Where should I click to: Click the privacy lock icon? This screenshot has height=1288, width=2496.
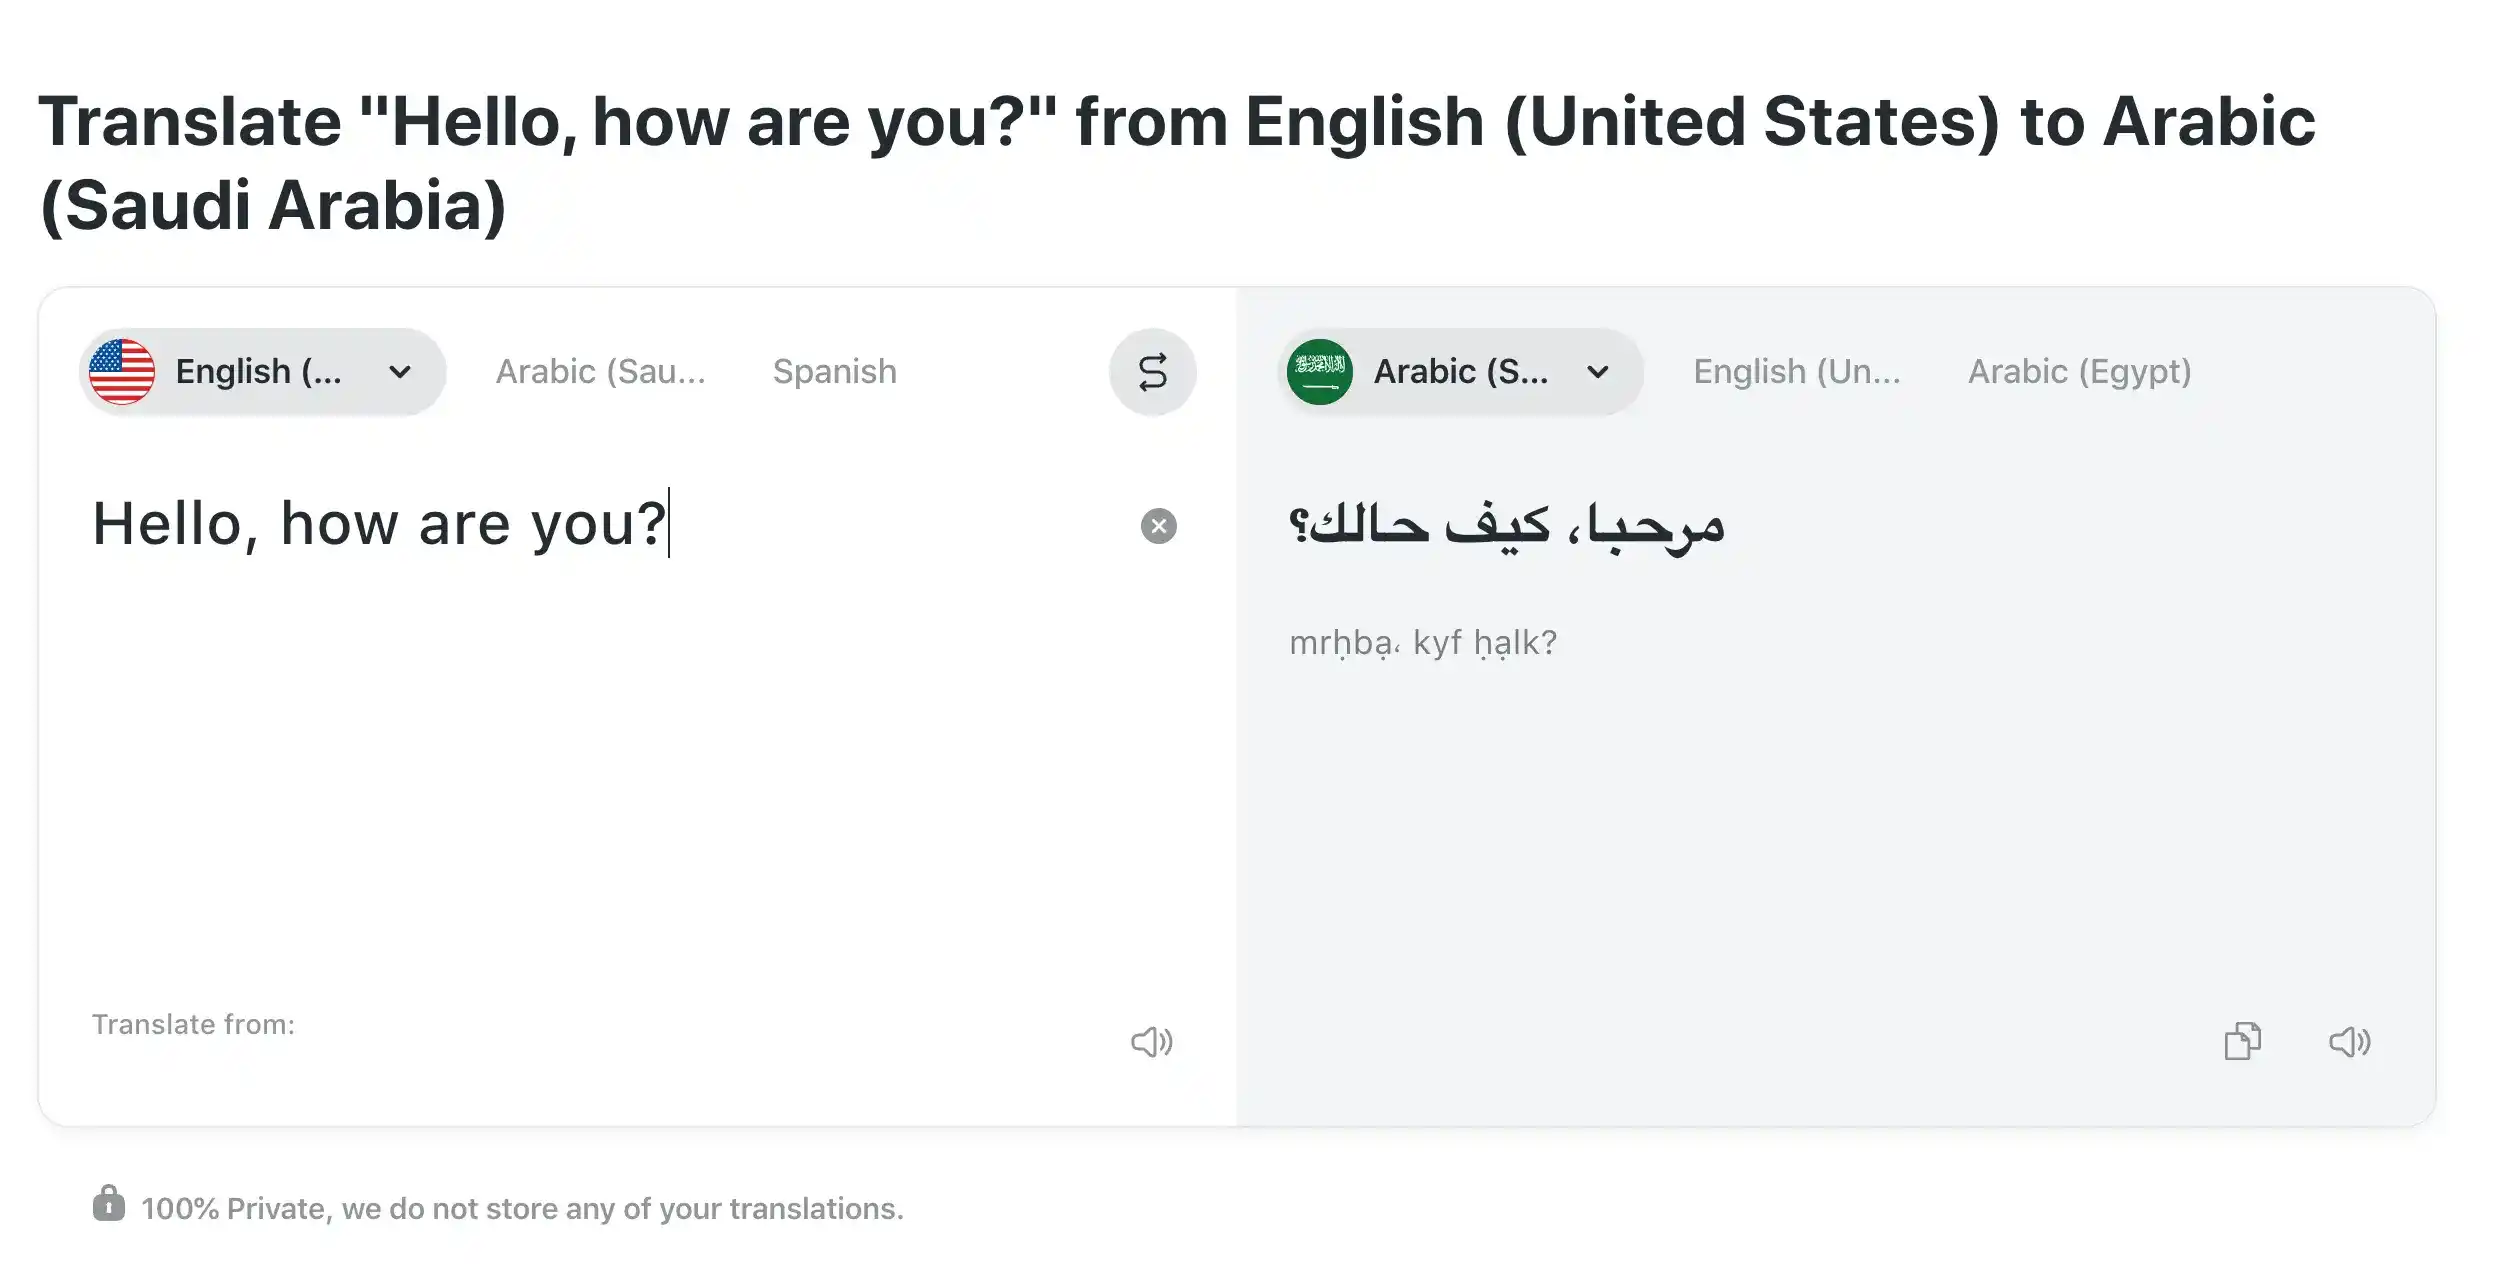tap(110, 1207)
